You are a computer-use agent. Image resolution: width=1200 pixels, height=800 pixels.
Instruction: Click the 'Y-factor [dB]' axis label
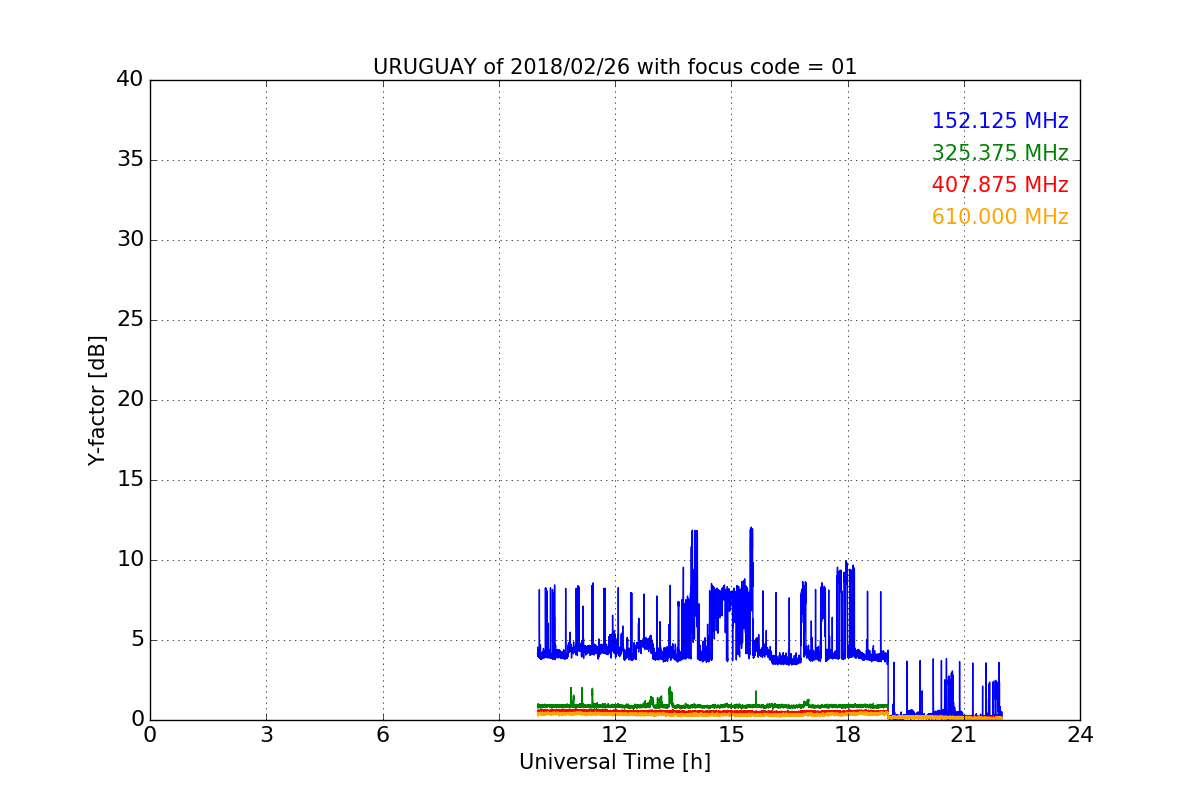97,400
